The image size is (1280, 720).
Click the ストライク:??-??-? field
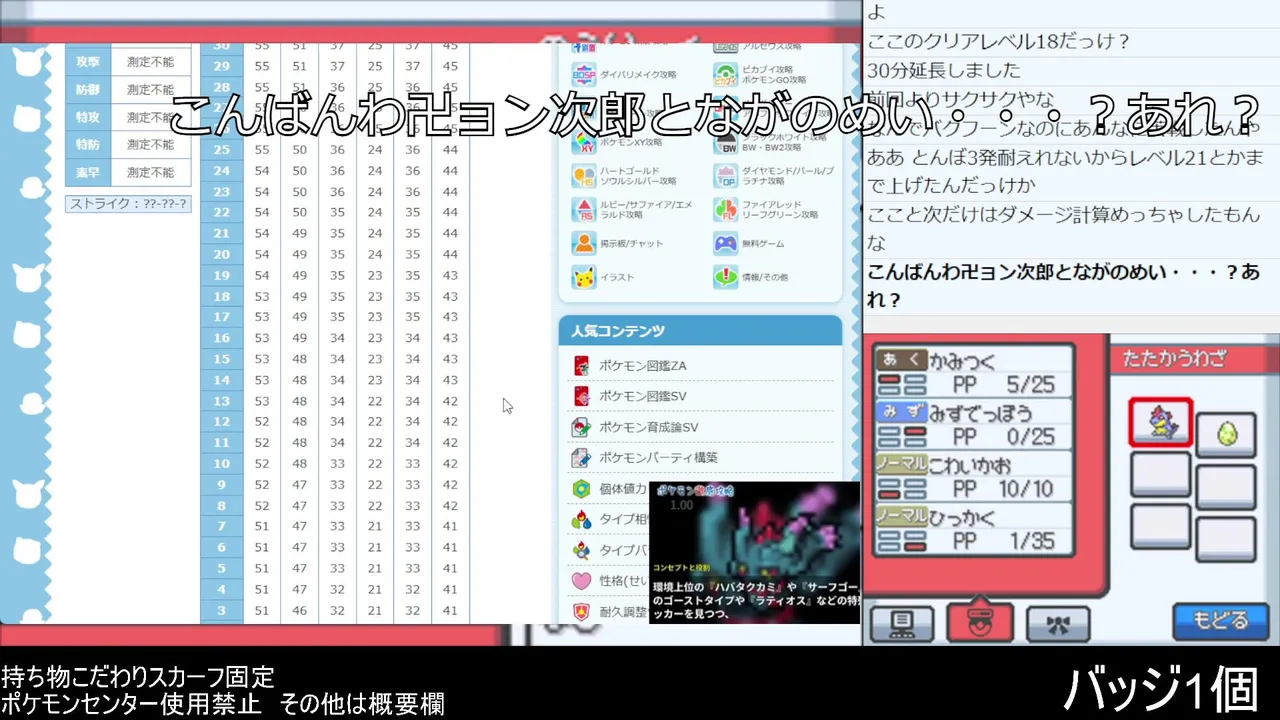point(128,204)
